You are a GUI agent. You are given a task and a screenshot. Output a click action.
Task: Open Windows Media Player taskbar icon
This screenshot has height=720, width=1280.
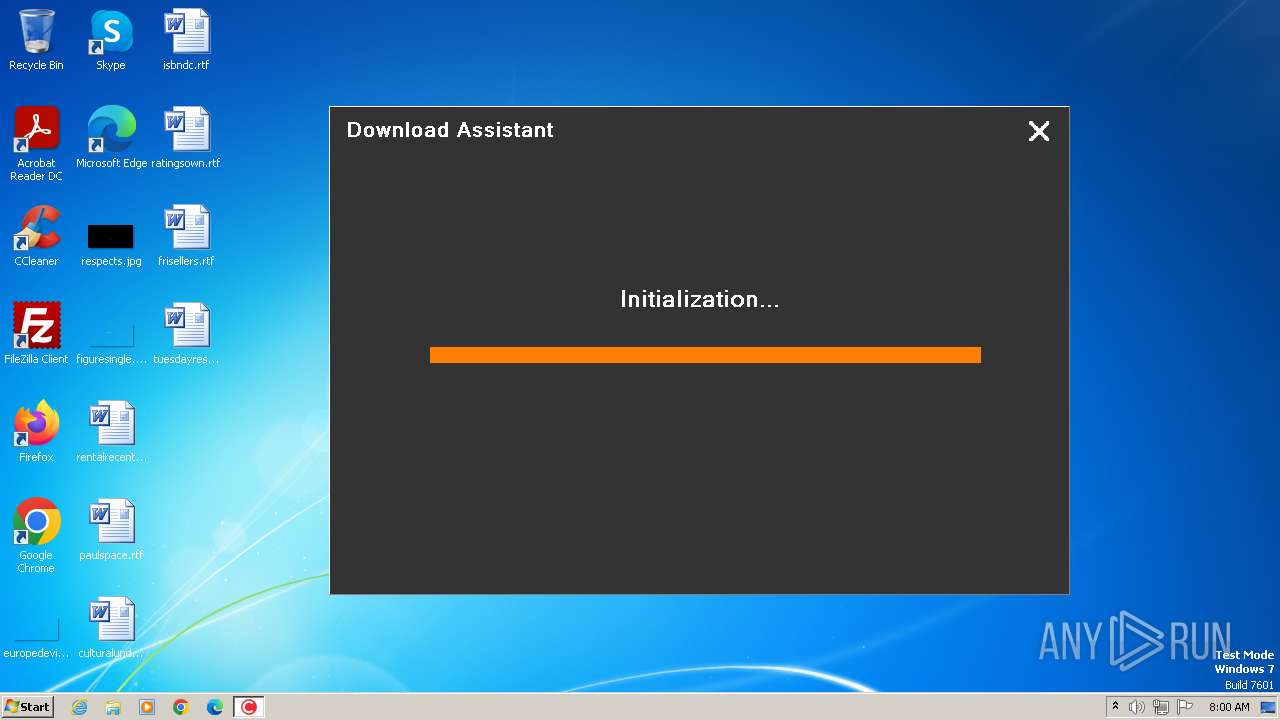tap(147, 707)
